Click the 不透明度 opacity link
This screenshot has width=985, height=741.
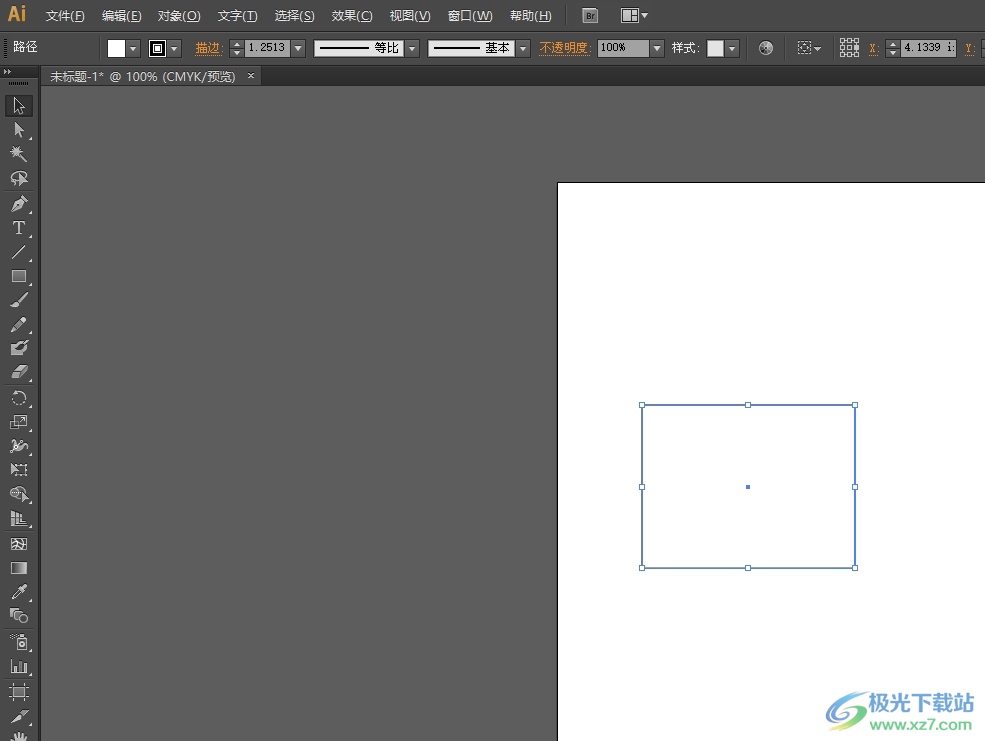[x=565, y=48]
